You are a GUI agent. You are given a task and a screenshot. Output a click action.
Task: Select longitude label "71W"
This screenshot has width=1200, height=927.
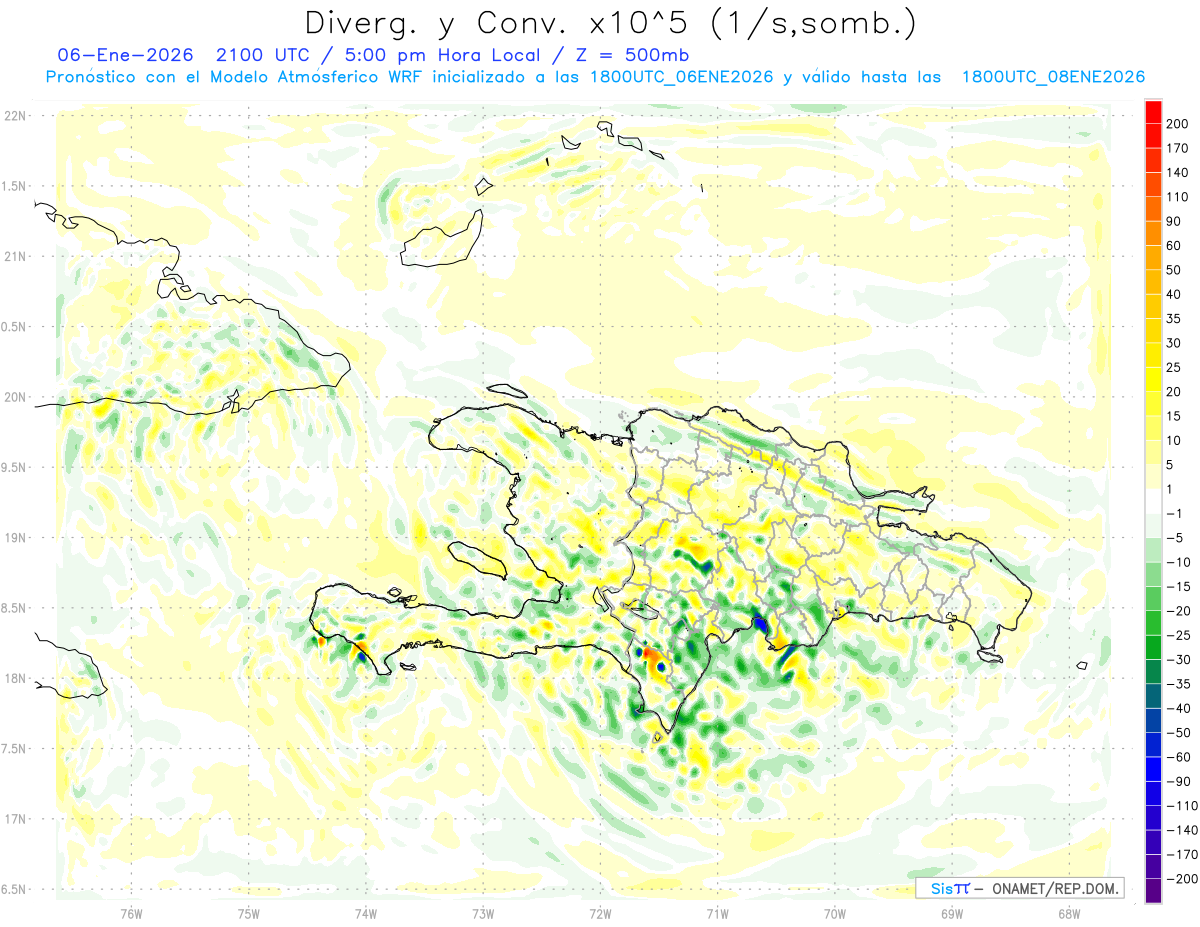pos(717,914)
